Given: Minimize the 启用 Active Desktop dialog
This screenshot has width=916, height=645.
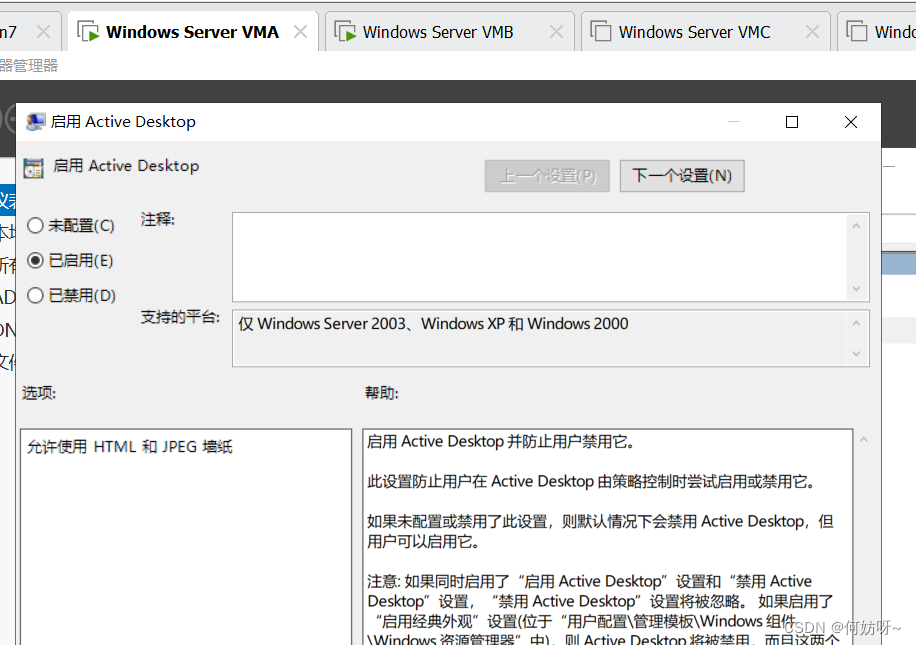Looking at the screenshot, I should (x=734, y=122).
